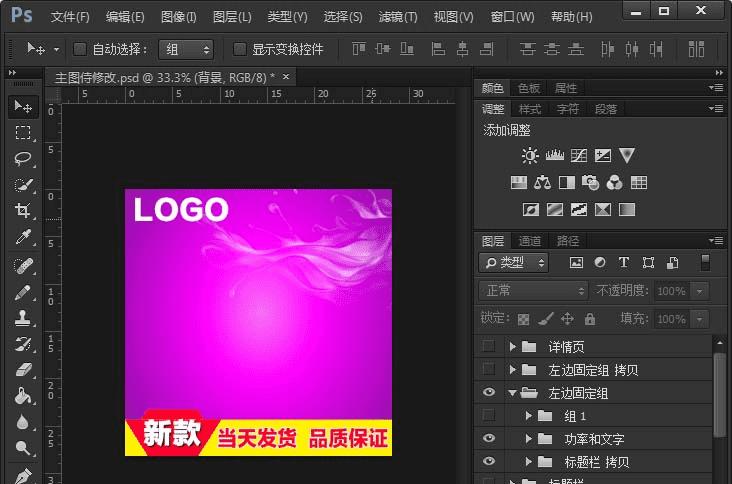Hide the 功率和文字 layer group
Image resolution: width=732 pixels, height=484 pixels.
click(489, 438)
